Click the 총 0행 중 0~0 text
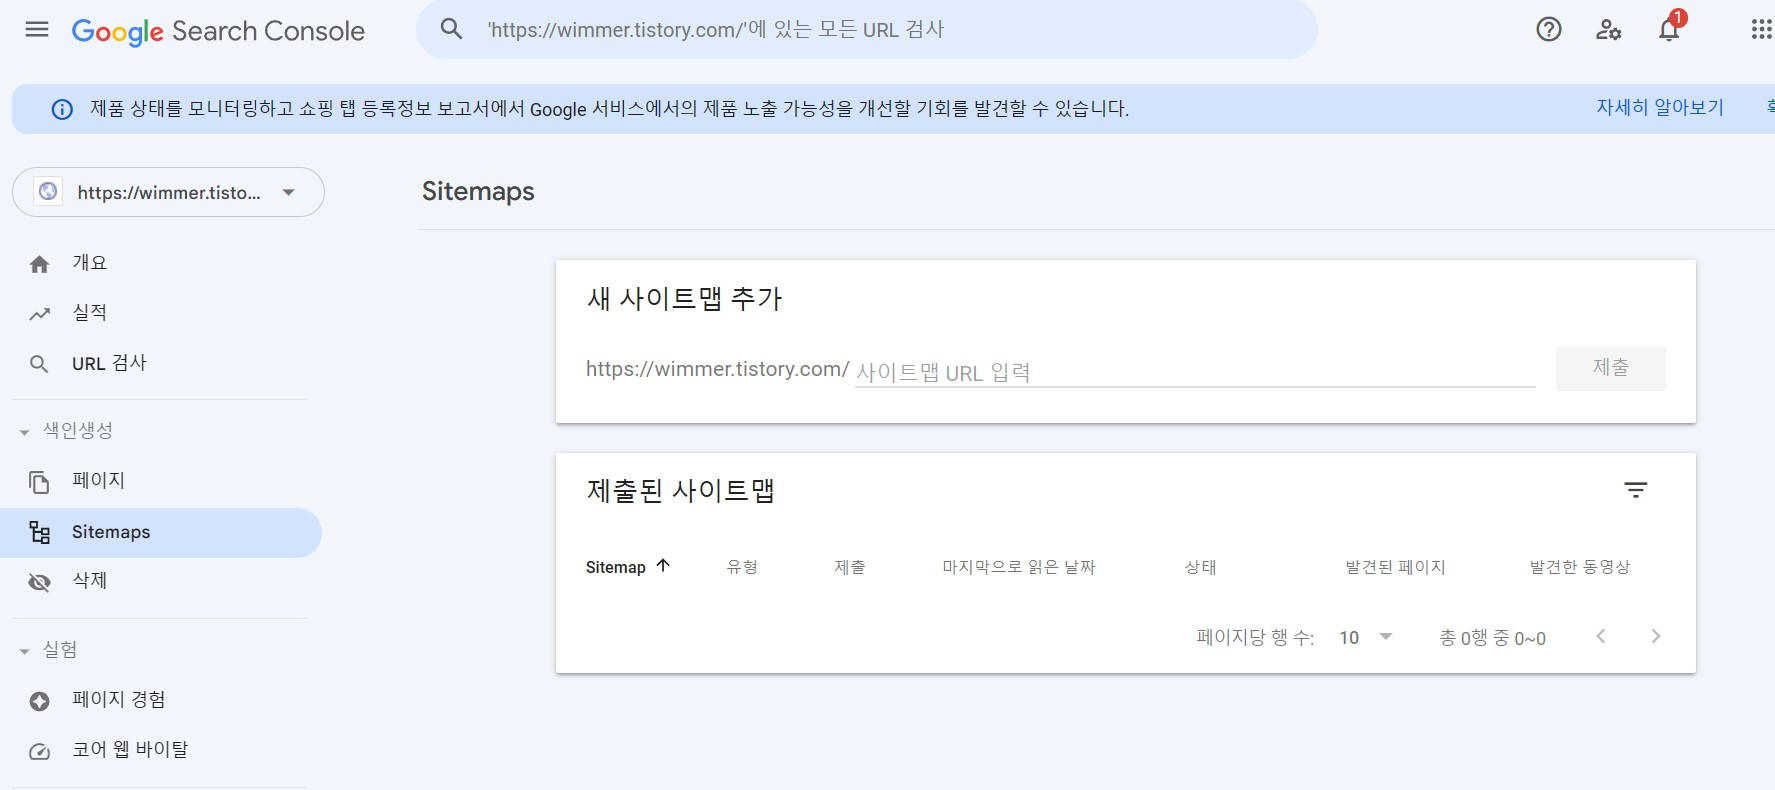Screen dimensions: 1775x790 tap(1493, 638)
